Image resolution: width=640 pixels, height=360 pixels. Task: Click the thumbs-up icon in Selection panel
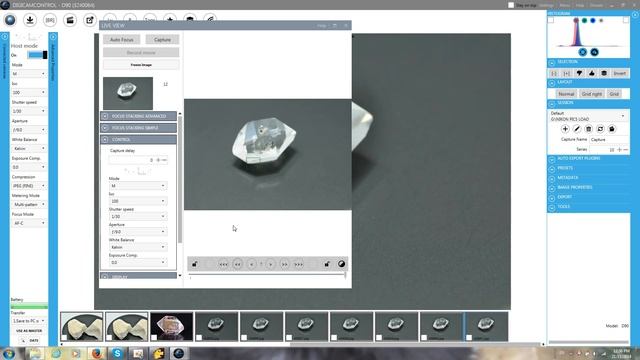pyautogui.click(x=592, y=73)
